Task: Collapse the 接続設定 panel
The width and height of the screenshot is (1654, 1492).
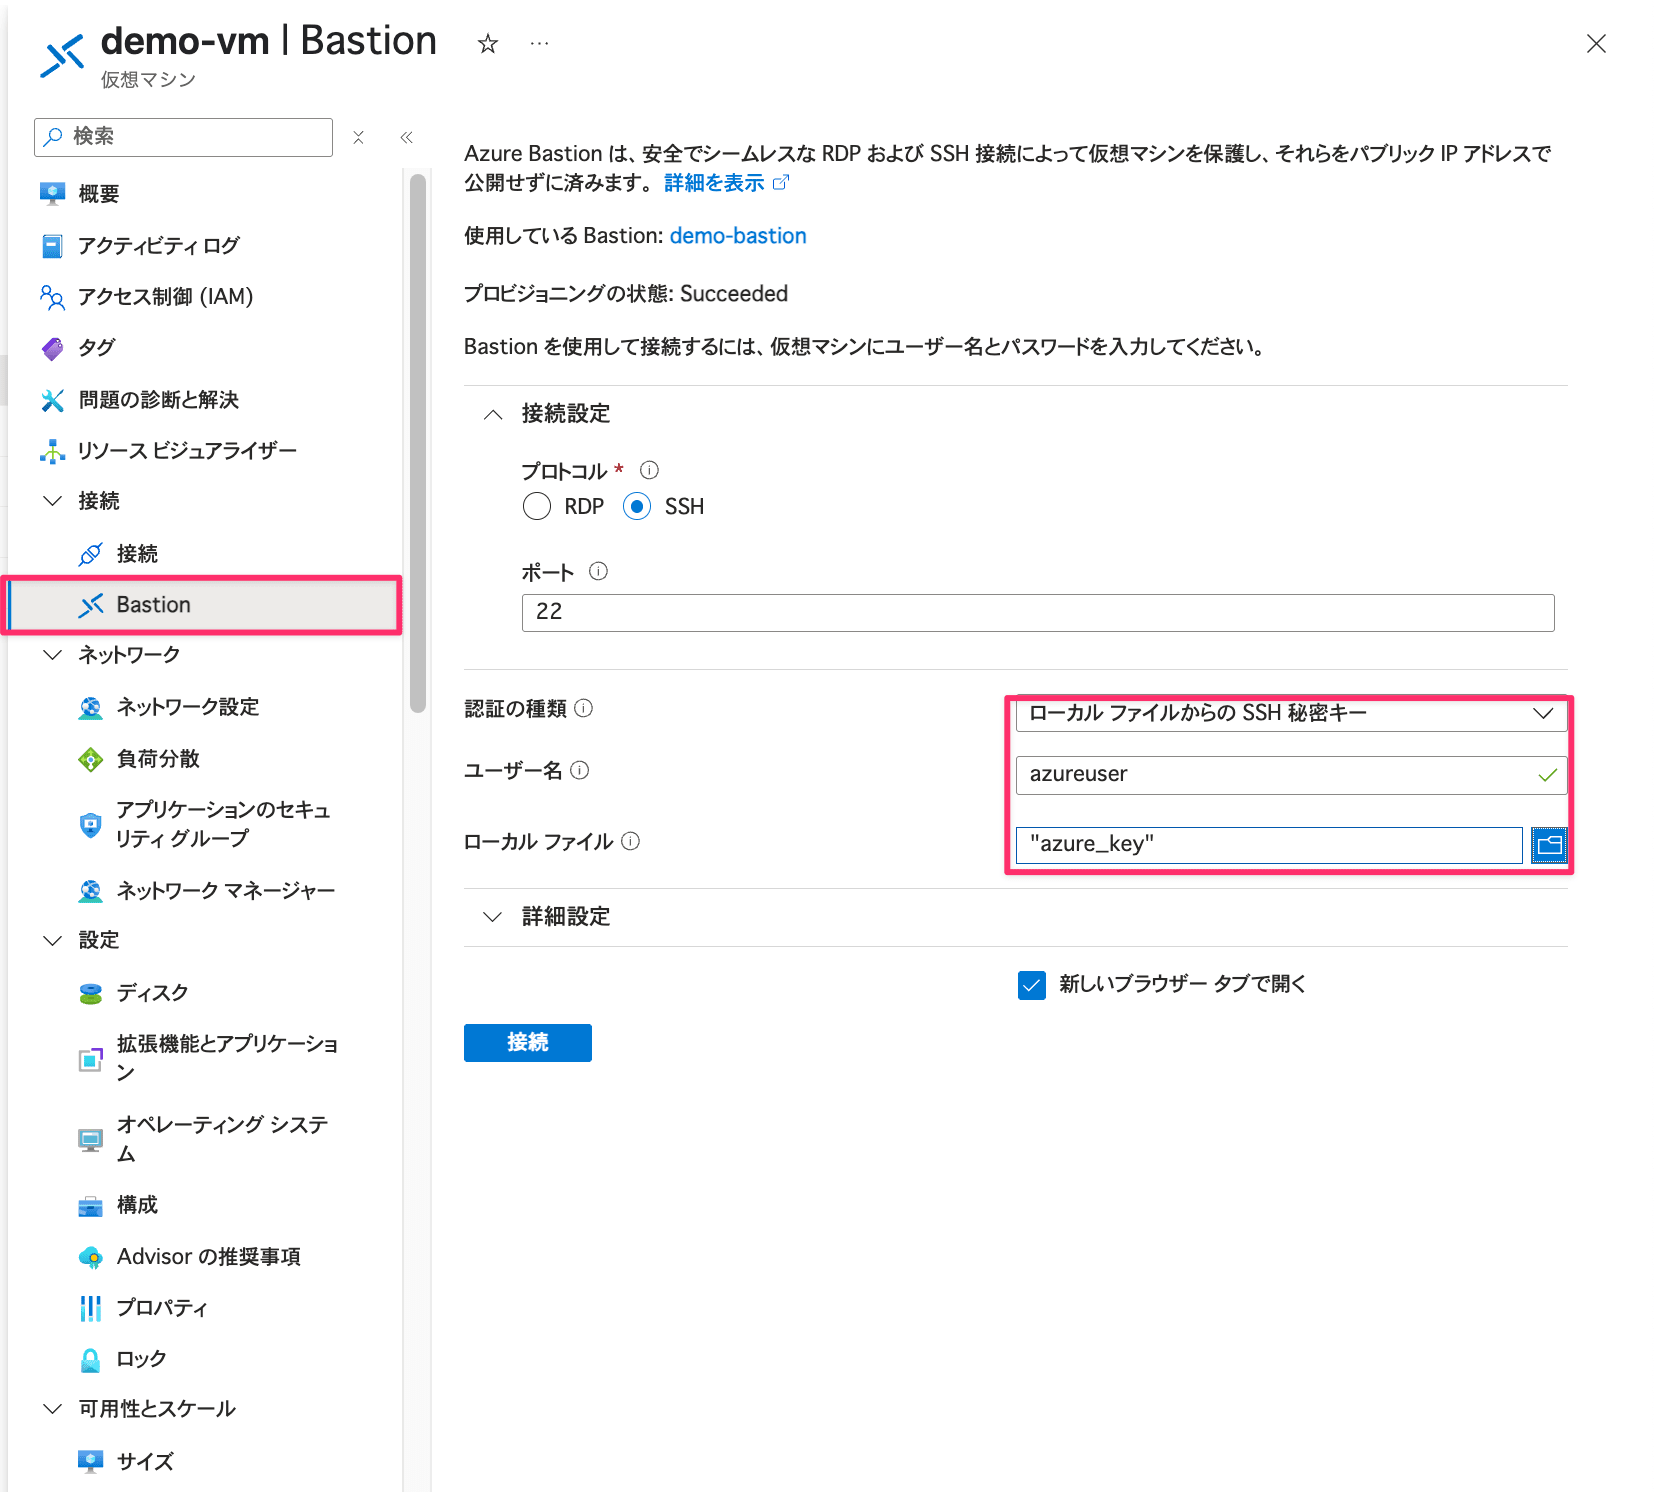Action: click(493, 414)
